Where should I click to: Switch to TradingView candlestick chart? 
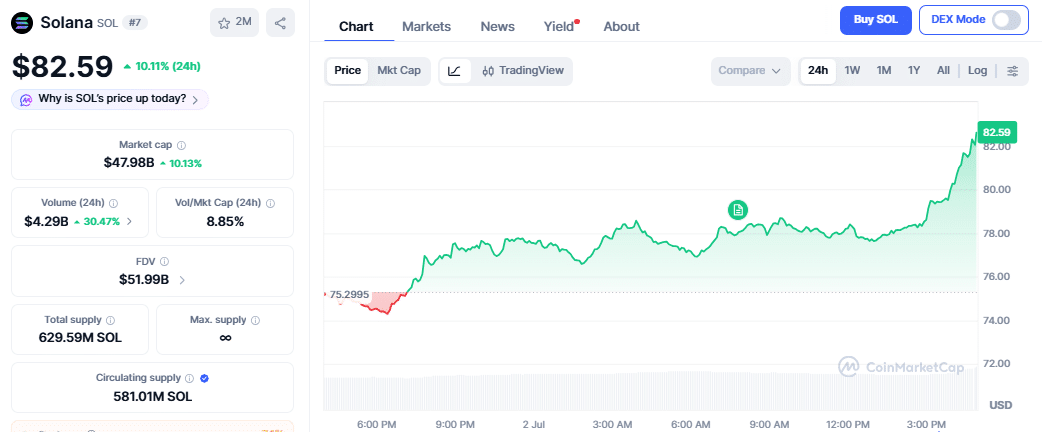522,70
